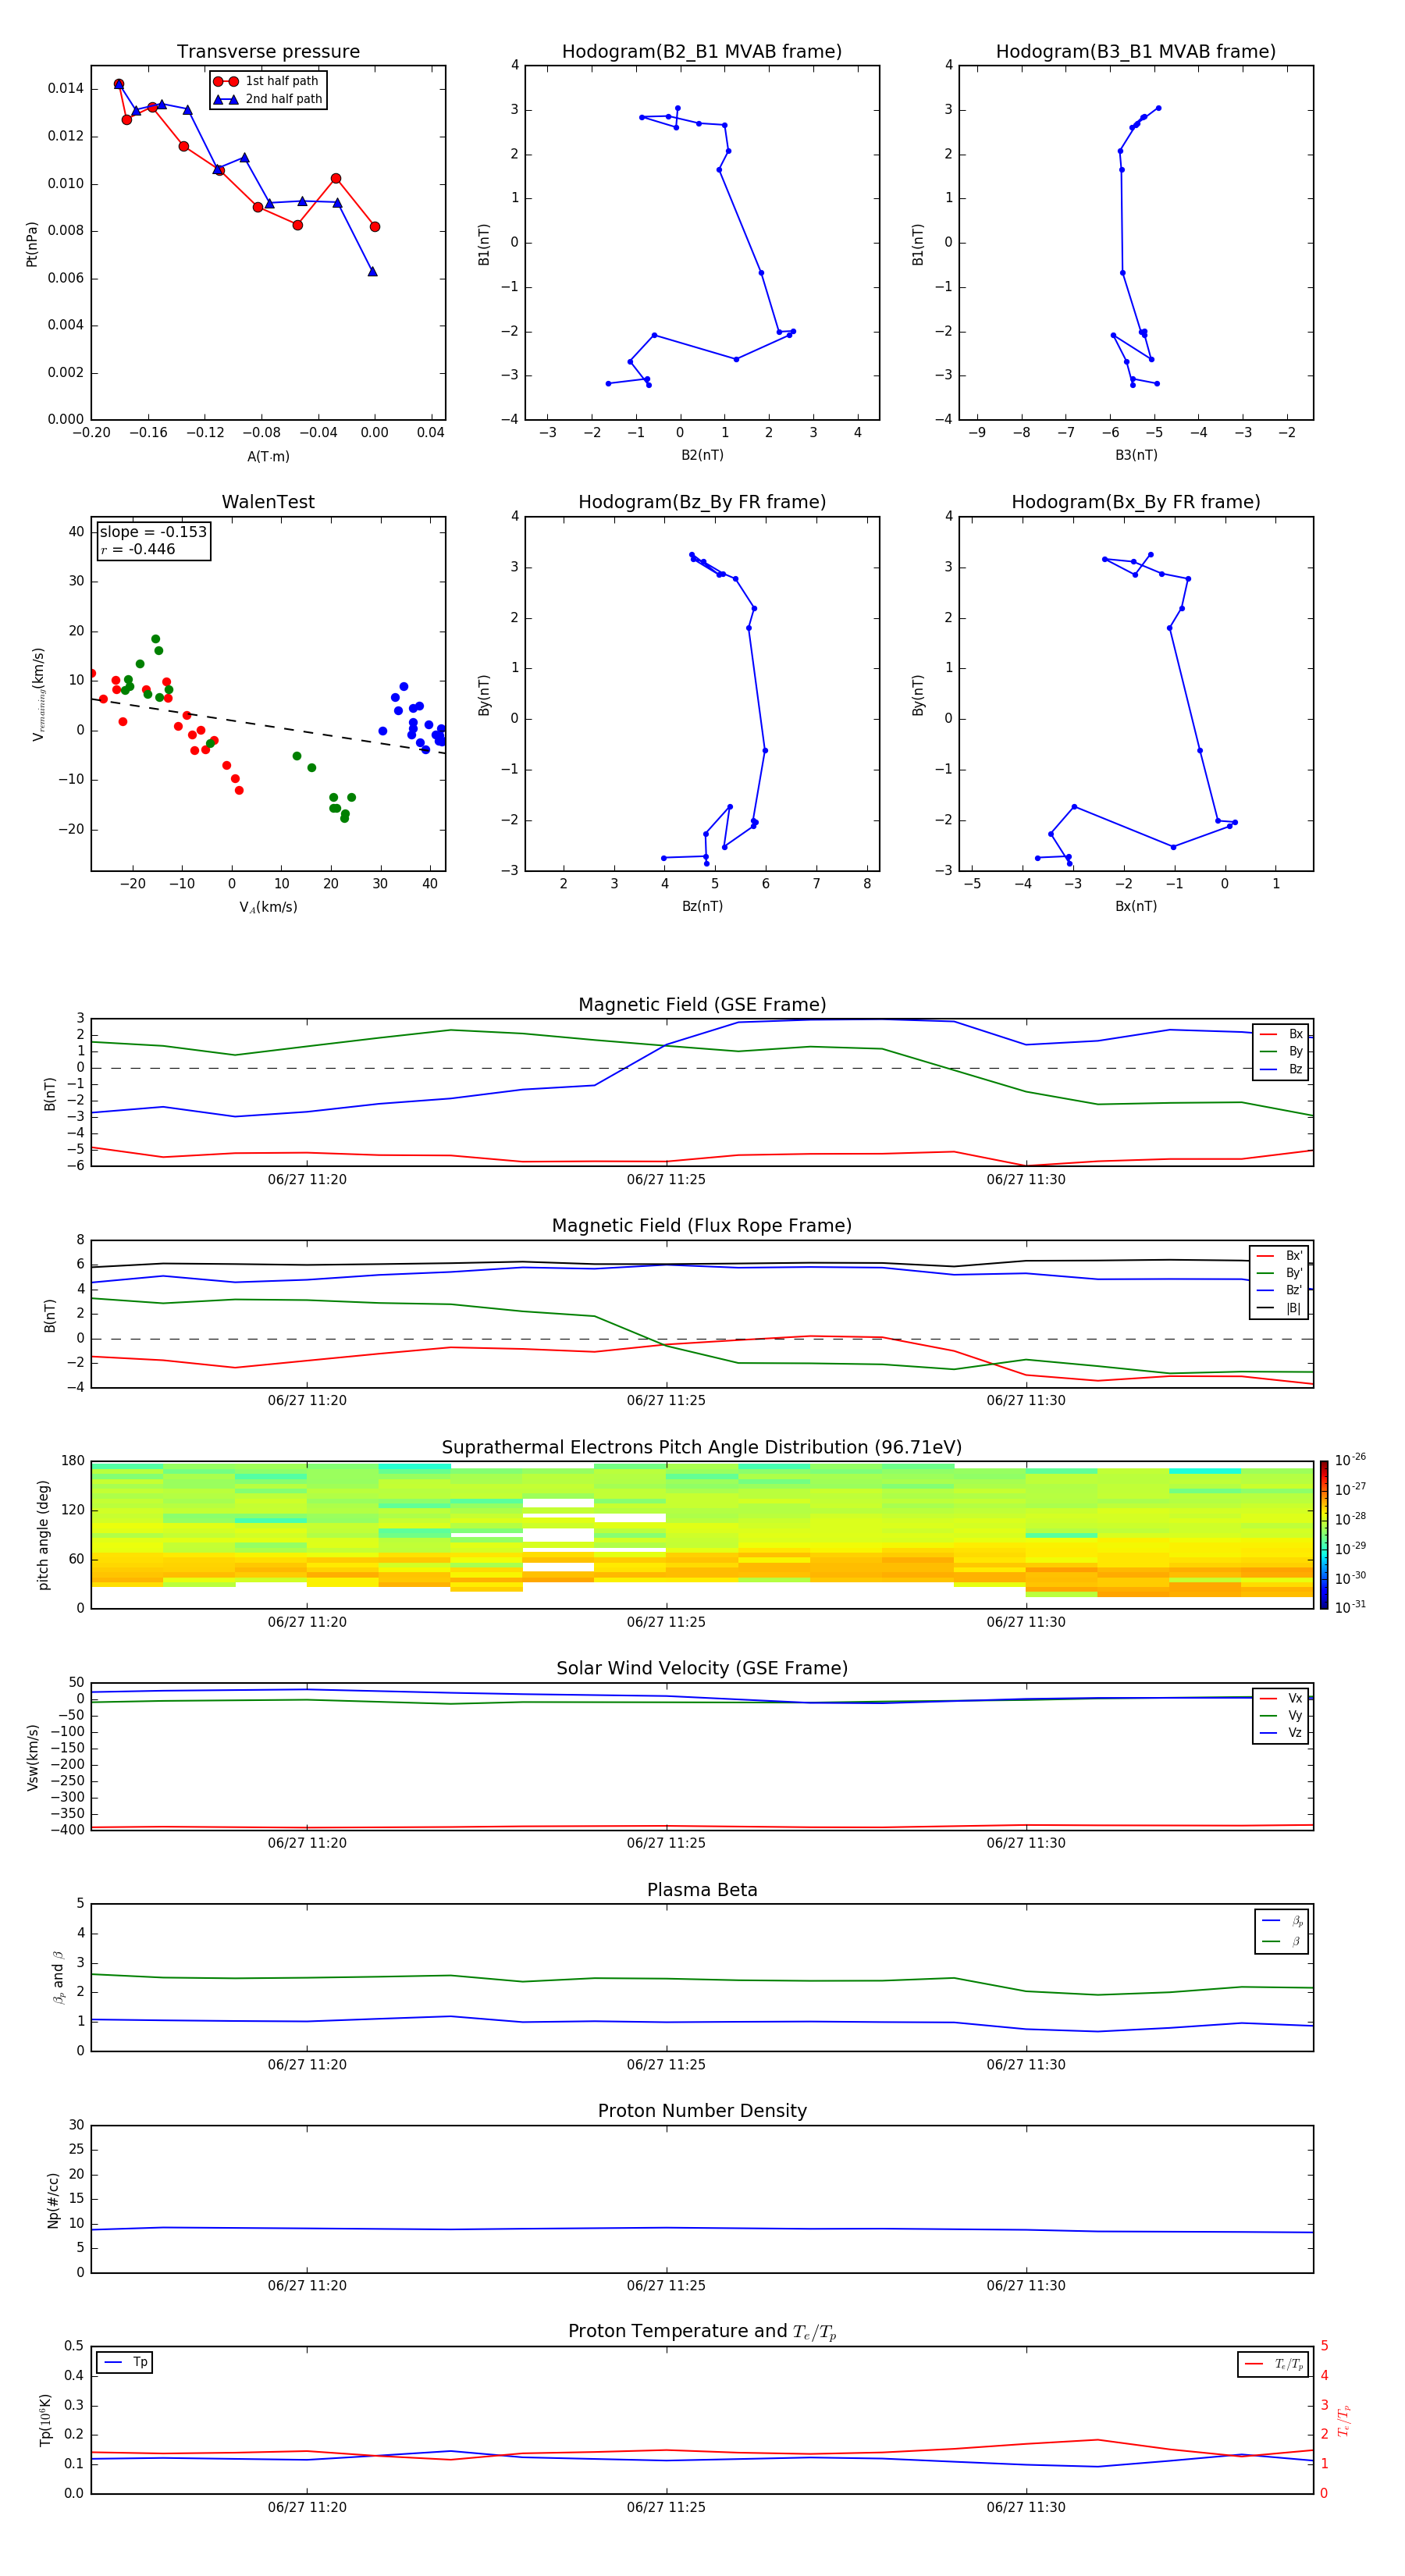Viewport: 1405px width, 2576px height.
Task: Click '06/27 11:30' under Plasma Beta plot
Action: click(x=1026, y=2065)
